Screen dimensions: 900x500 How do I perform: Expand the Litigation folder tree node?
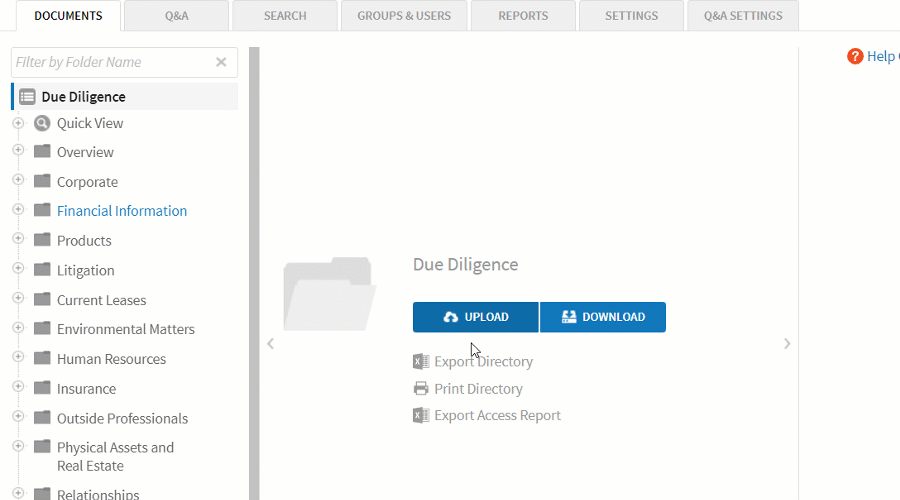point(18,269)
